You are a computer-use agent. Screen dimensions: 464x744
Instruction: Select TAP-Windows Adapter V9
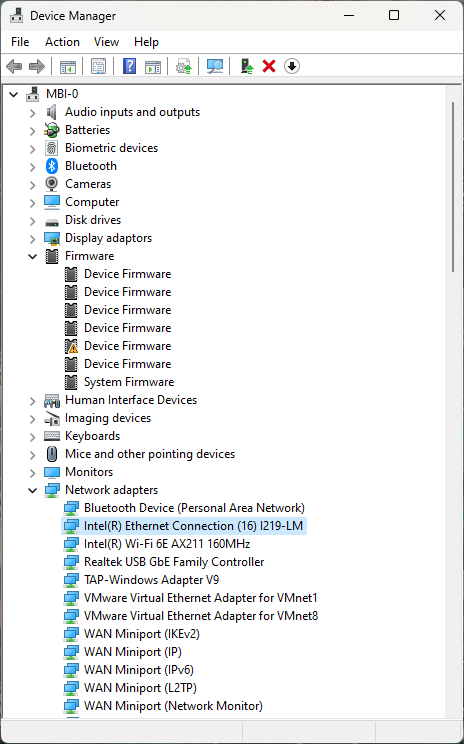pyautogui.click(x=151, y=580)
